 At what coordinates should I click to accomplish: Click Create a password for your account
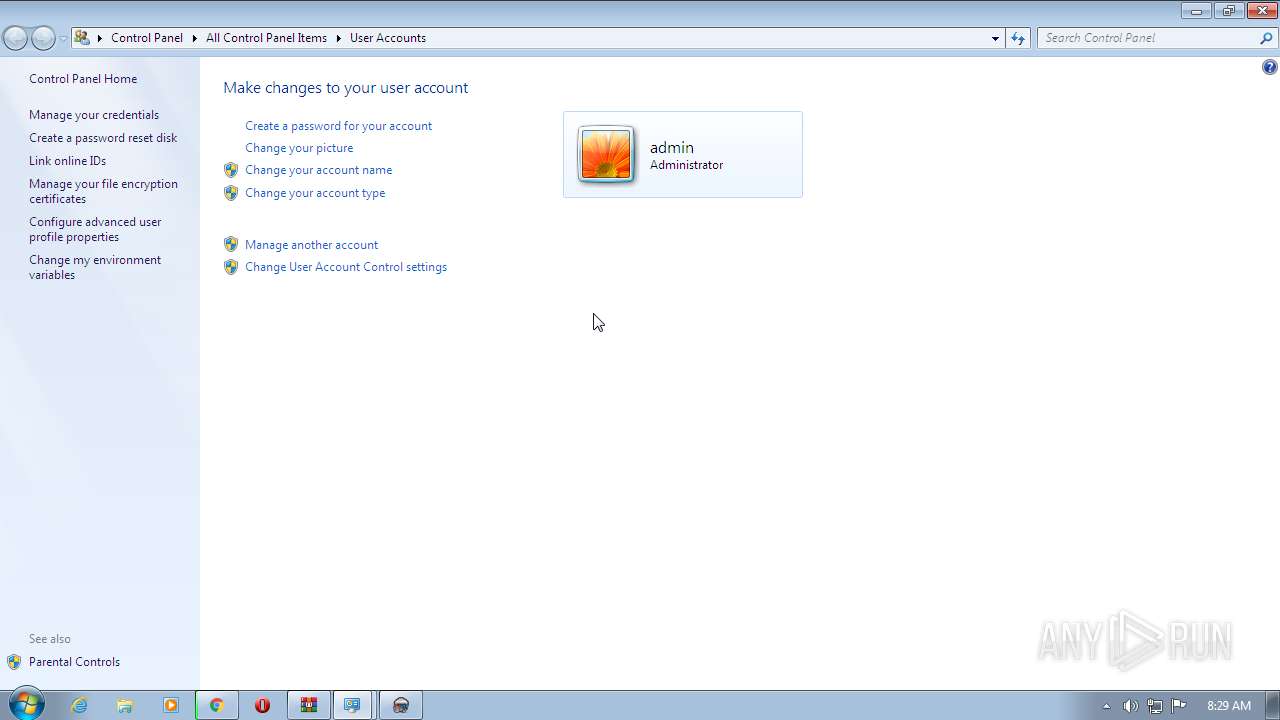338,126
